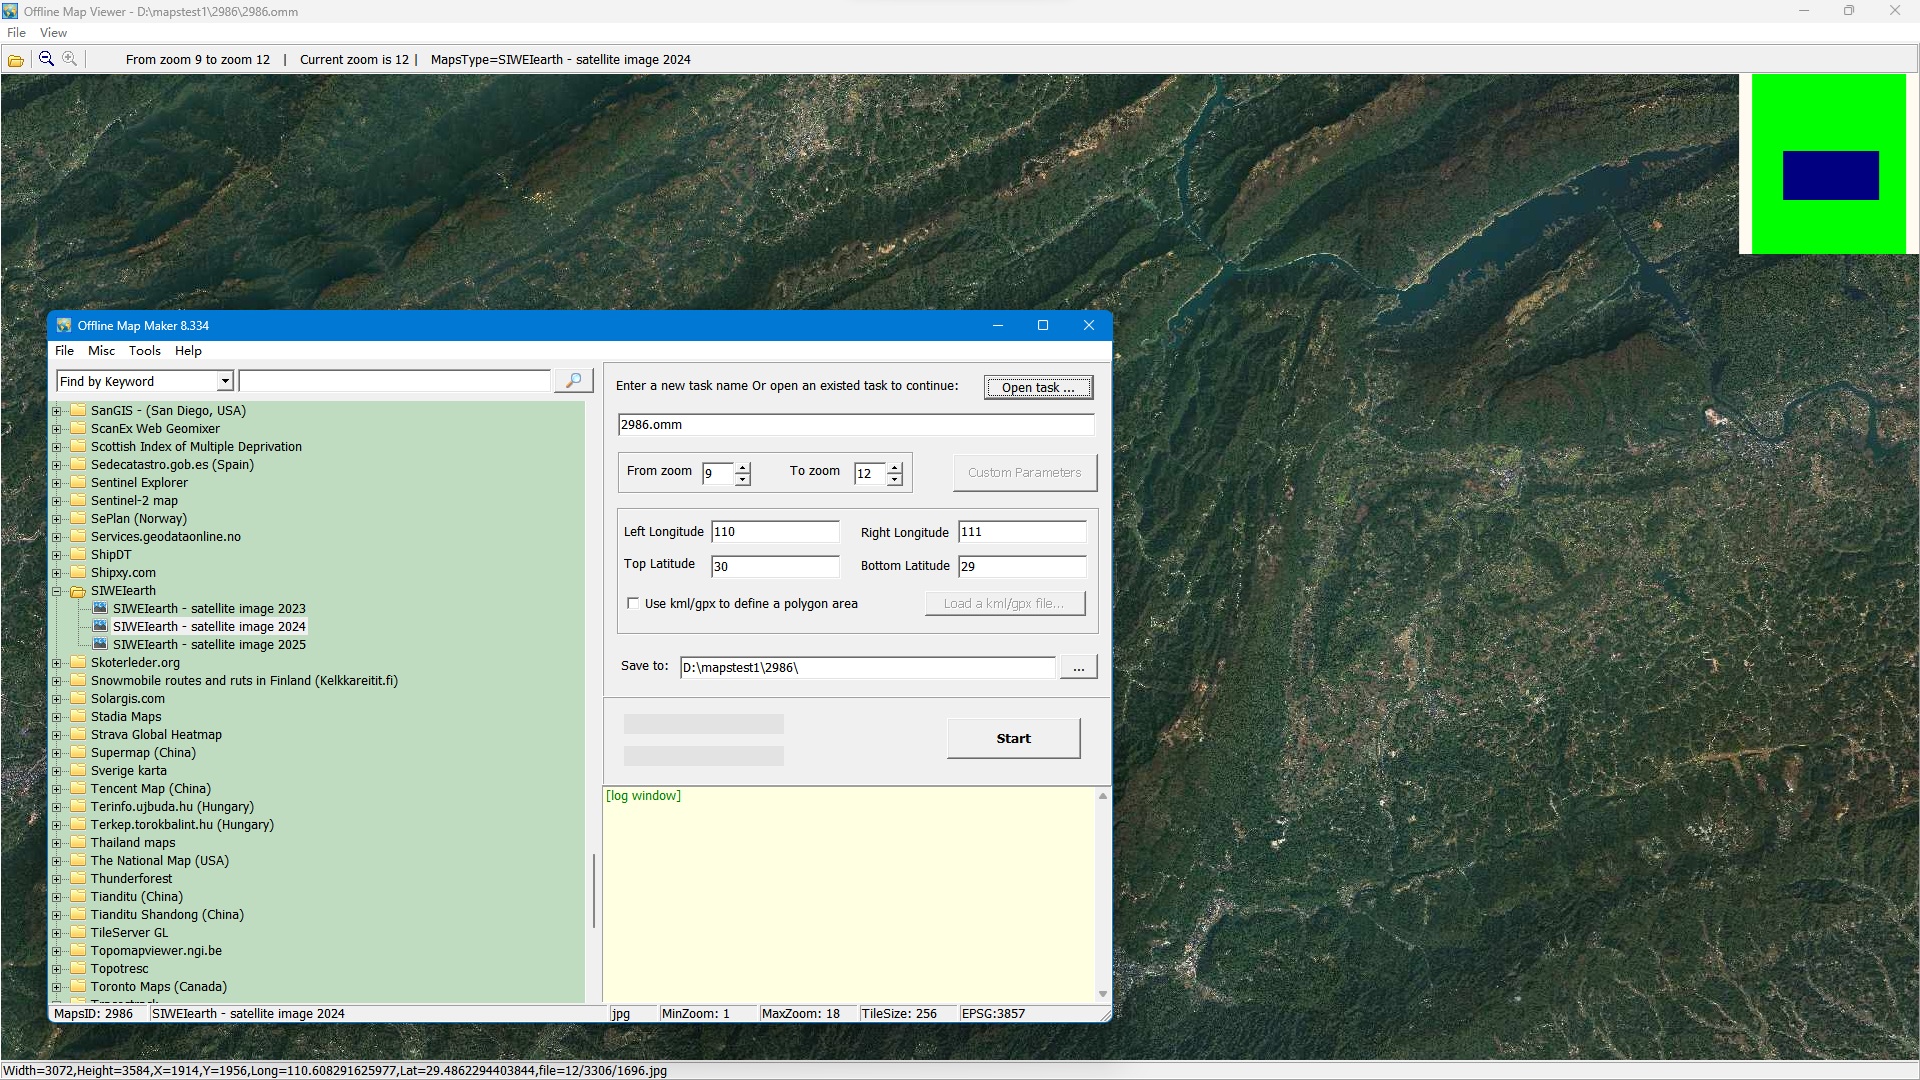Click the Right Longitude input field
Image resolution: width=1920 pixels, height=1080 pixels.
click(x=1022, y=532)
